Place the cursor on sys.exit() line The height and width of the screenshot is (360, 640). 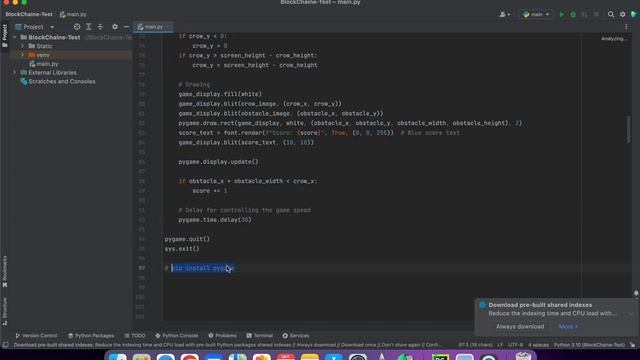(182, 249)
